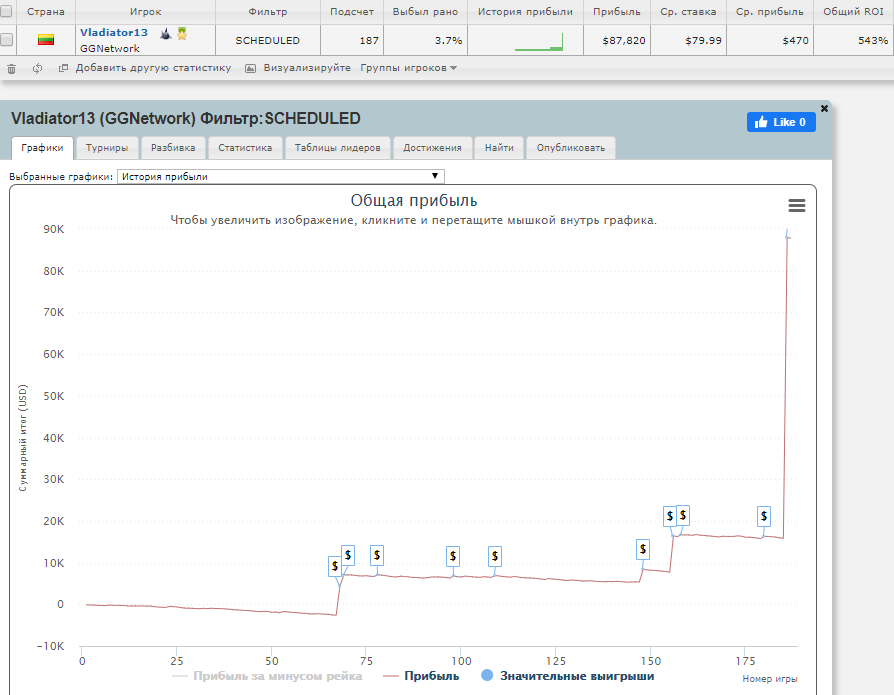Click the Facebook Like button
894x695 pixels.
point(781,122)
